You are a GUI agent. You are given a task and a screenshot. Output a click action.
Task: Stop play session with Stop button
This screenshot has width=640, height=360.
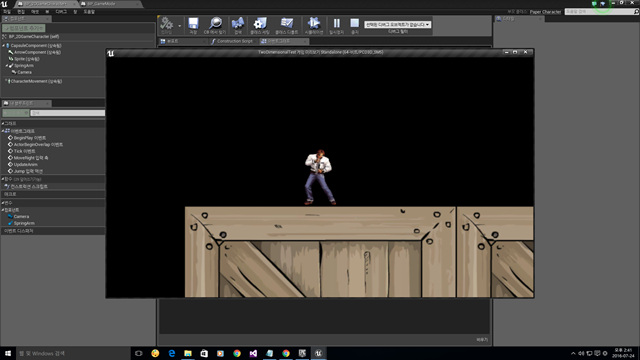(x=355, y=23)
